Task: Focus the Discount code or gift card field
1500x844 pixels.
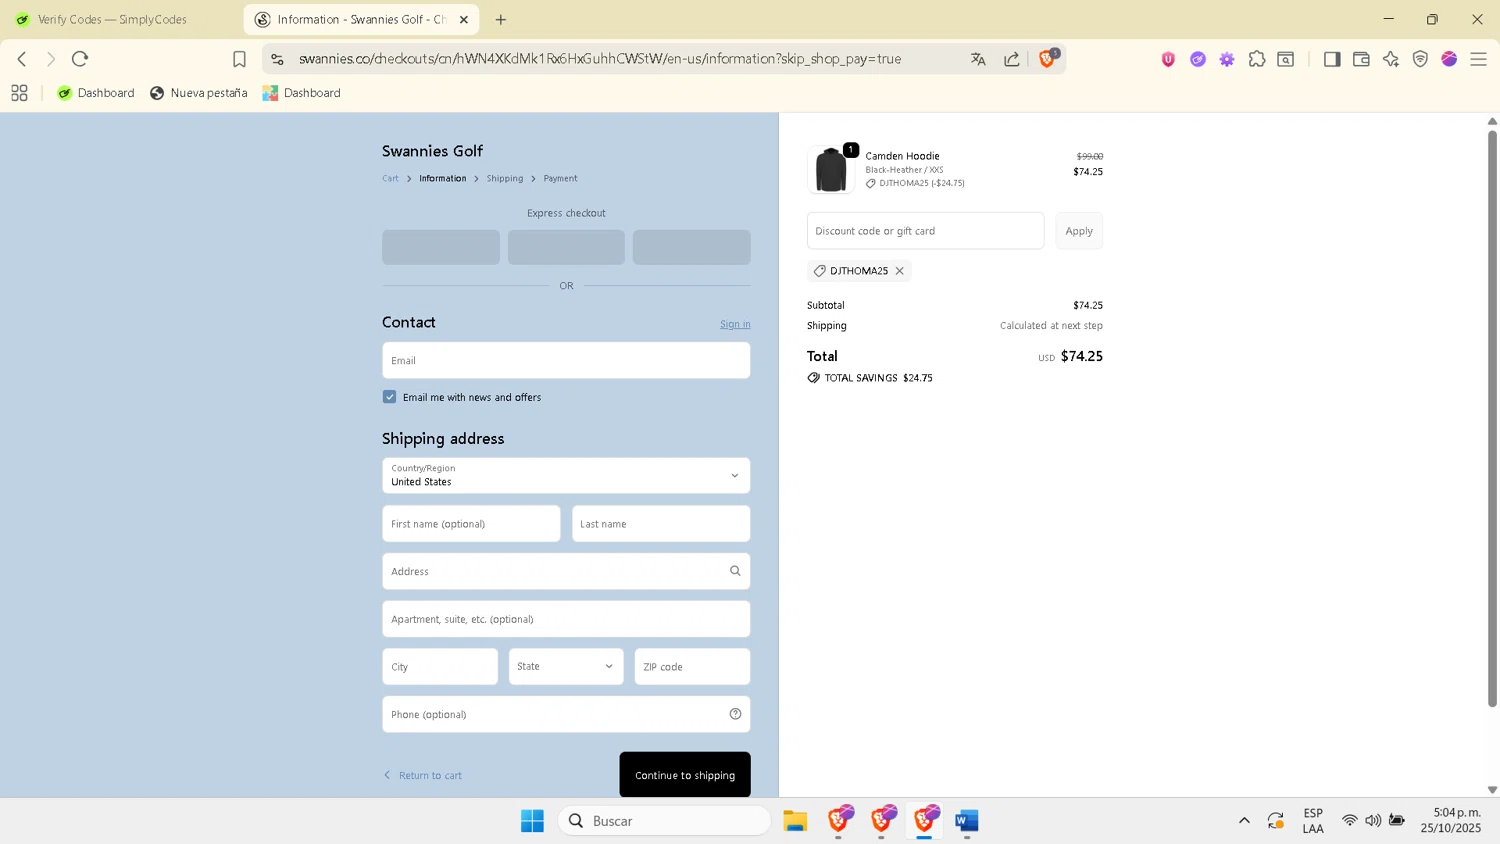Action: click(x=925, y=231)
